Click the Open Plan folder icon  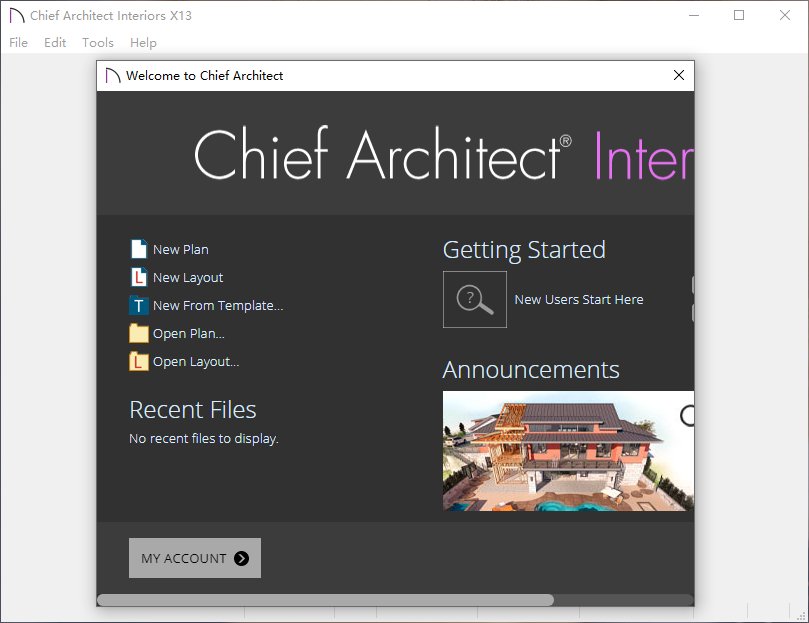pyautogui.click(x=138, y=333)
